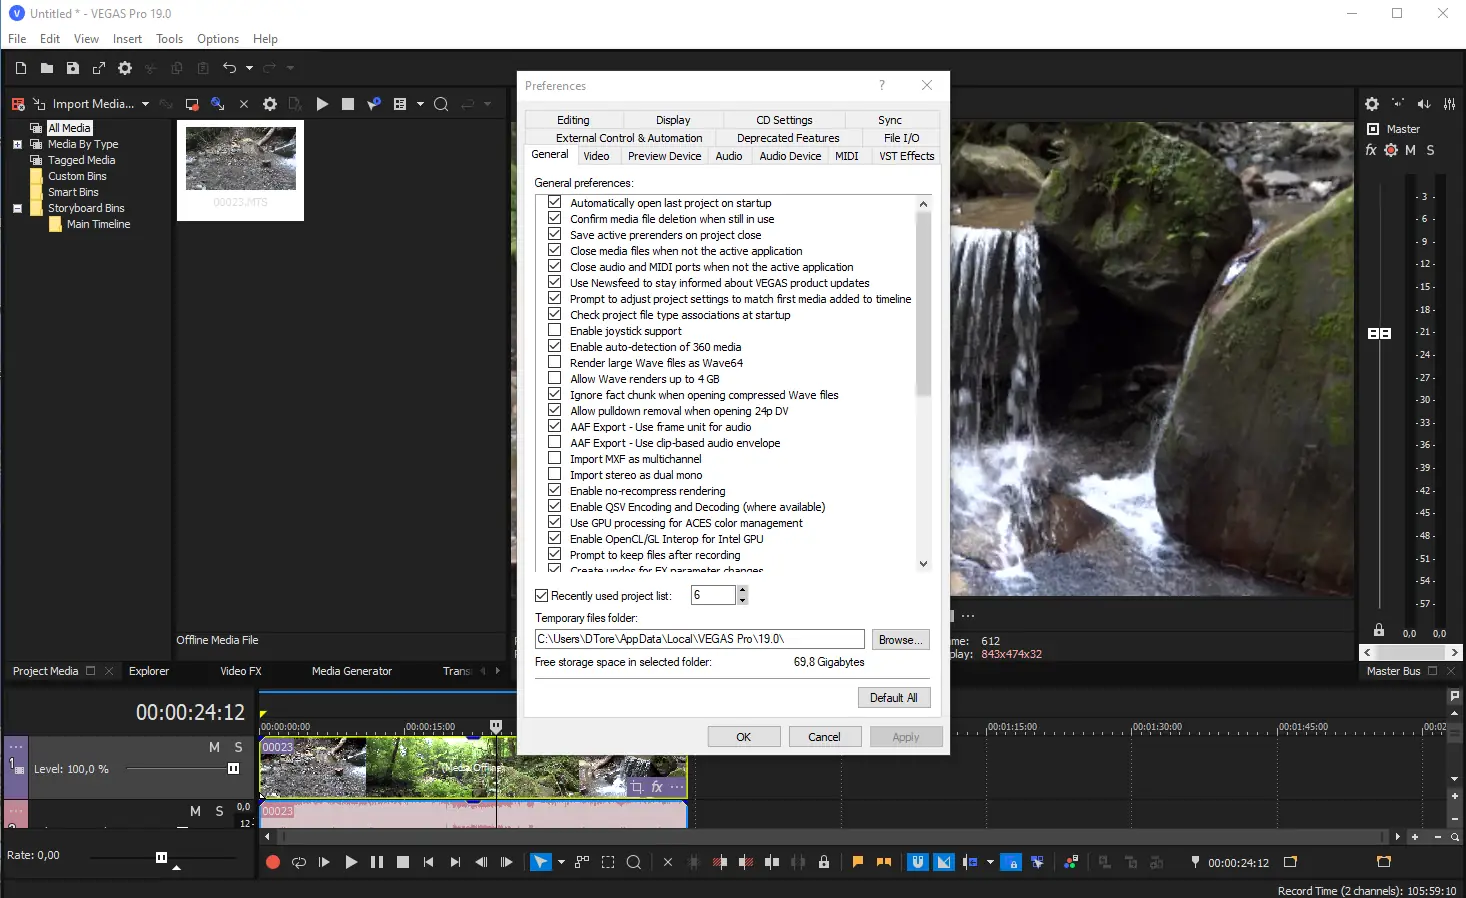Adjust the playback Rate slider handle
This screenshot has height=898, width=1466.
tap(161, 857)
